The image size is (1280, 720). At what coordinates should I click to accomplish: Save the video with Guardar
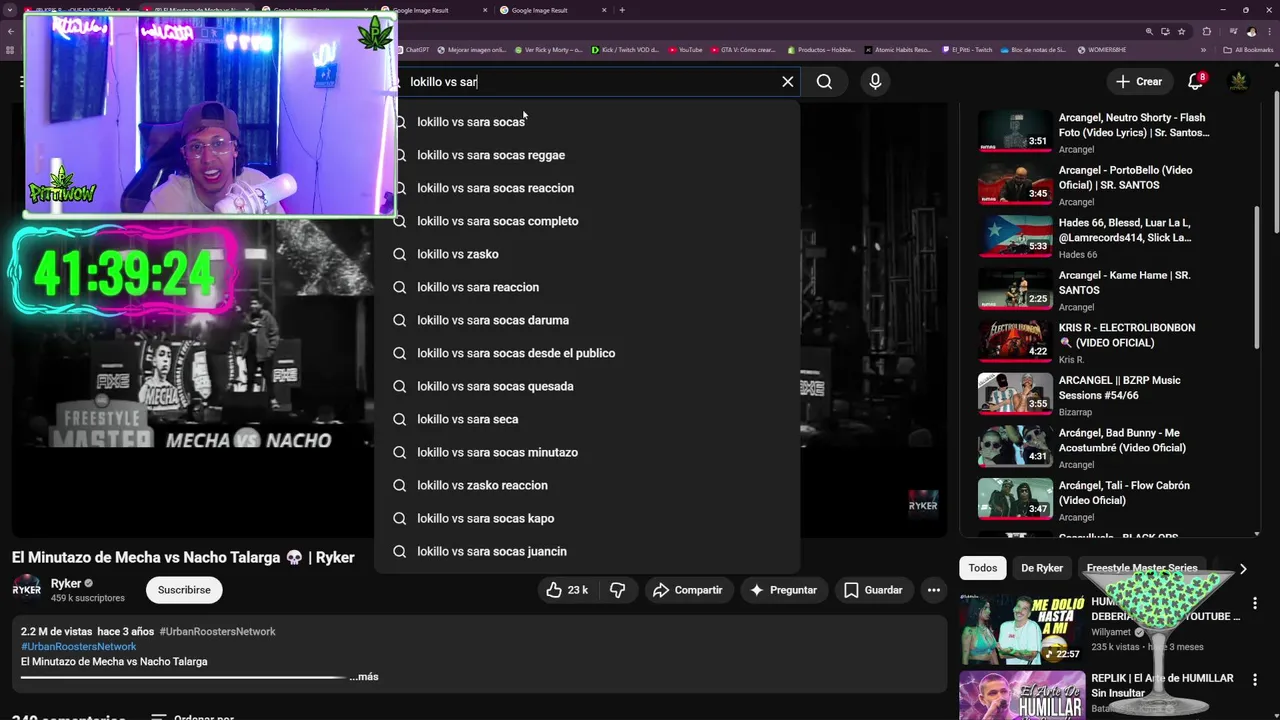(x=873, y=590)
